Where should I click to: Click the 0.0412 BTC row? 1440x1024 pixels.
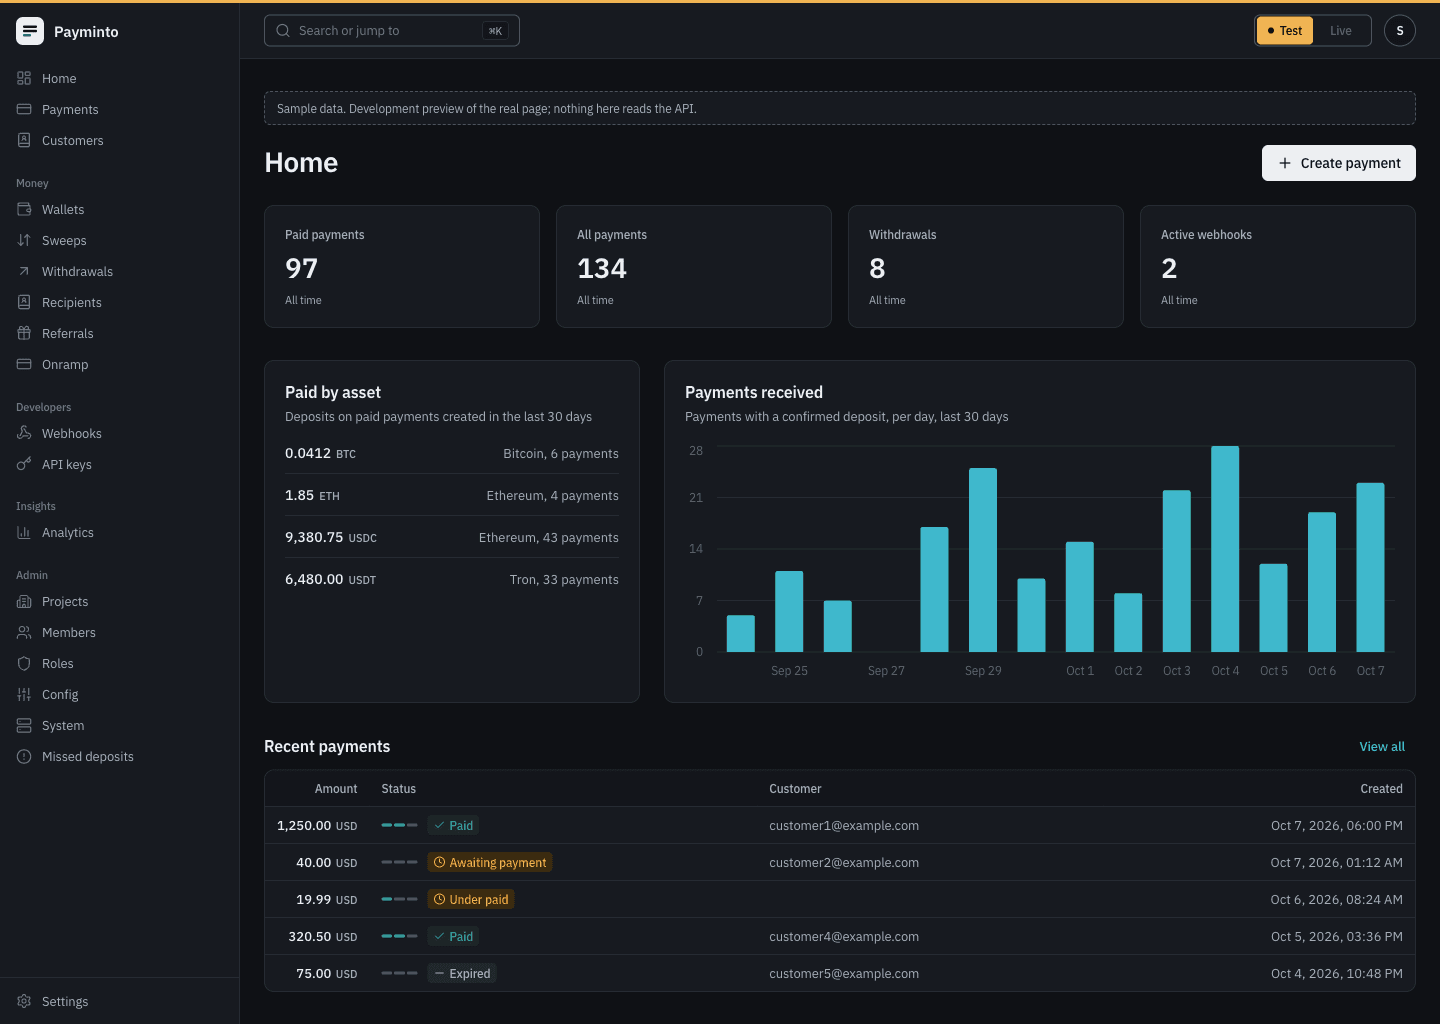(452, 453)
